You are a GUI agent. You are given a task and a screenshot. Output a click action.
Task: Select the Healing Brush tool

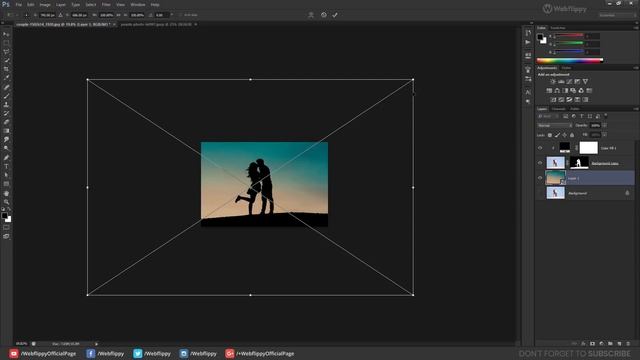pyautogui.click(x=6, y=87)
